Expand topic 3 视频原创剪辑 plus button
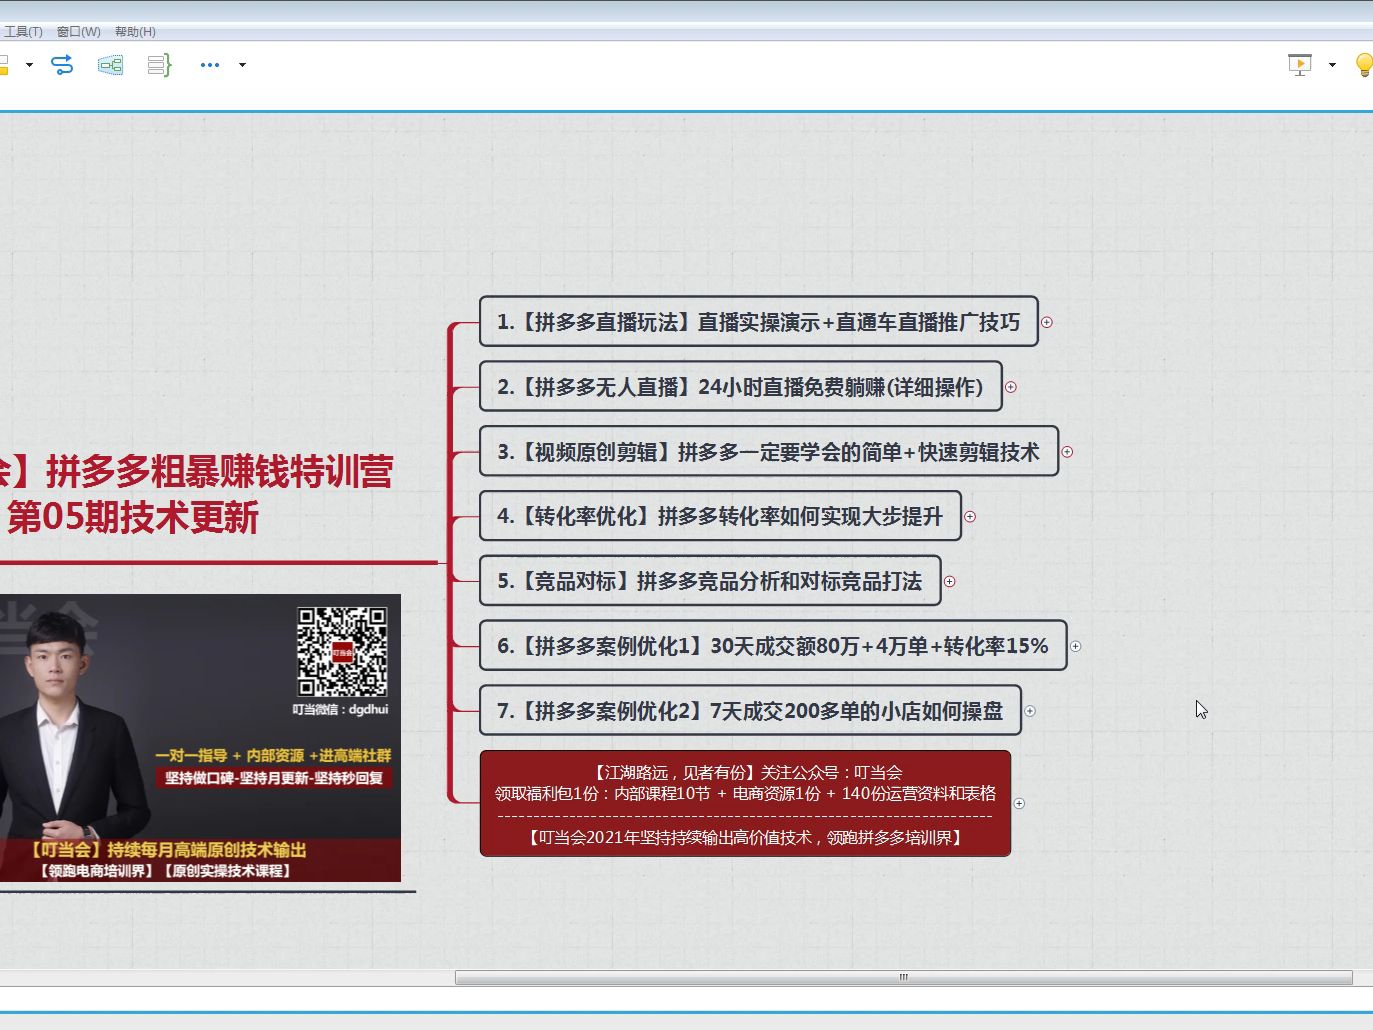 (1067, 452)
